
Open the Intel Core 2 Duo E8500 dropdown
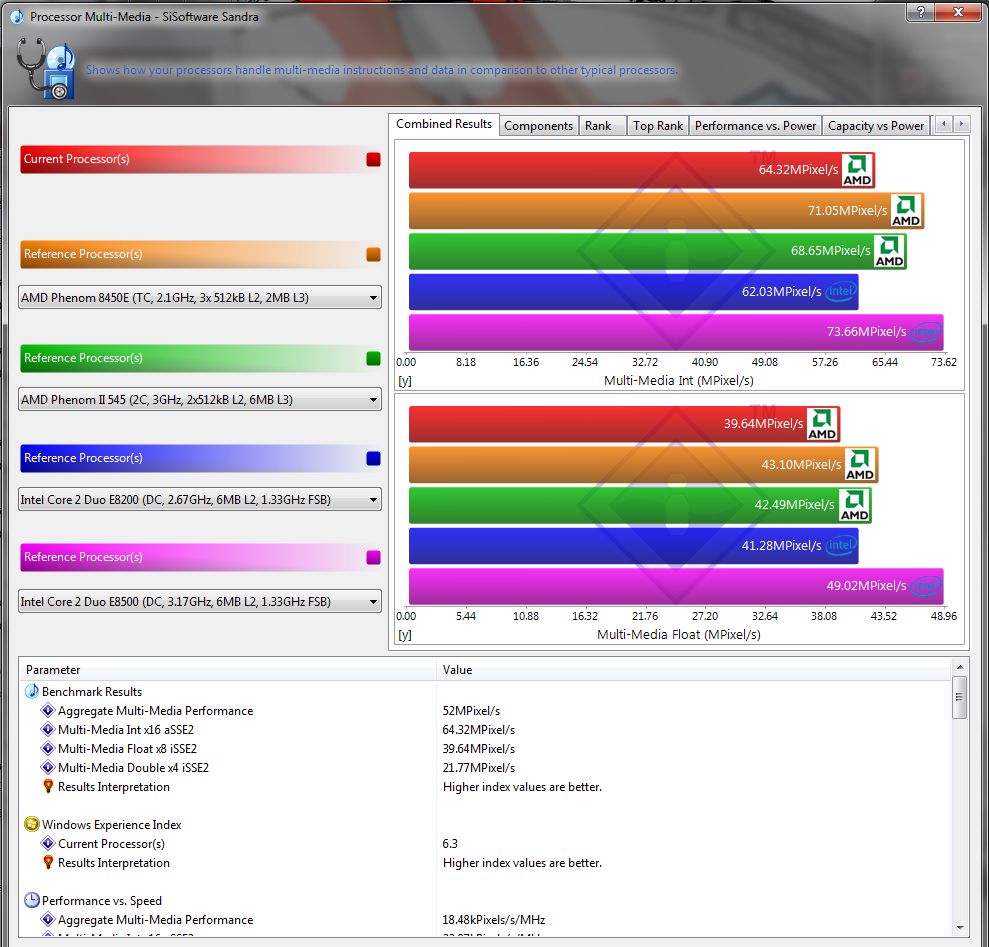coord(200,601)
